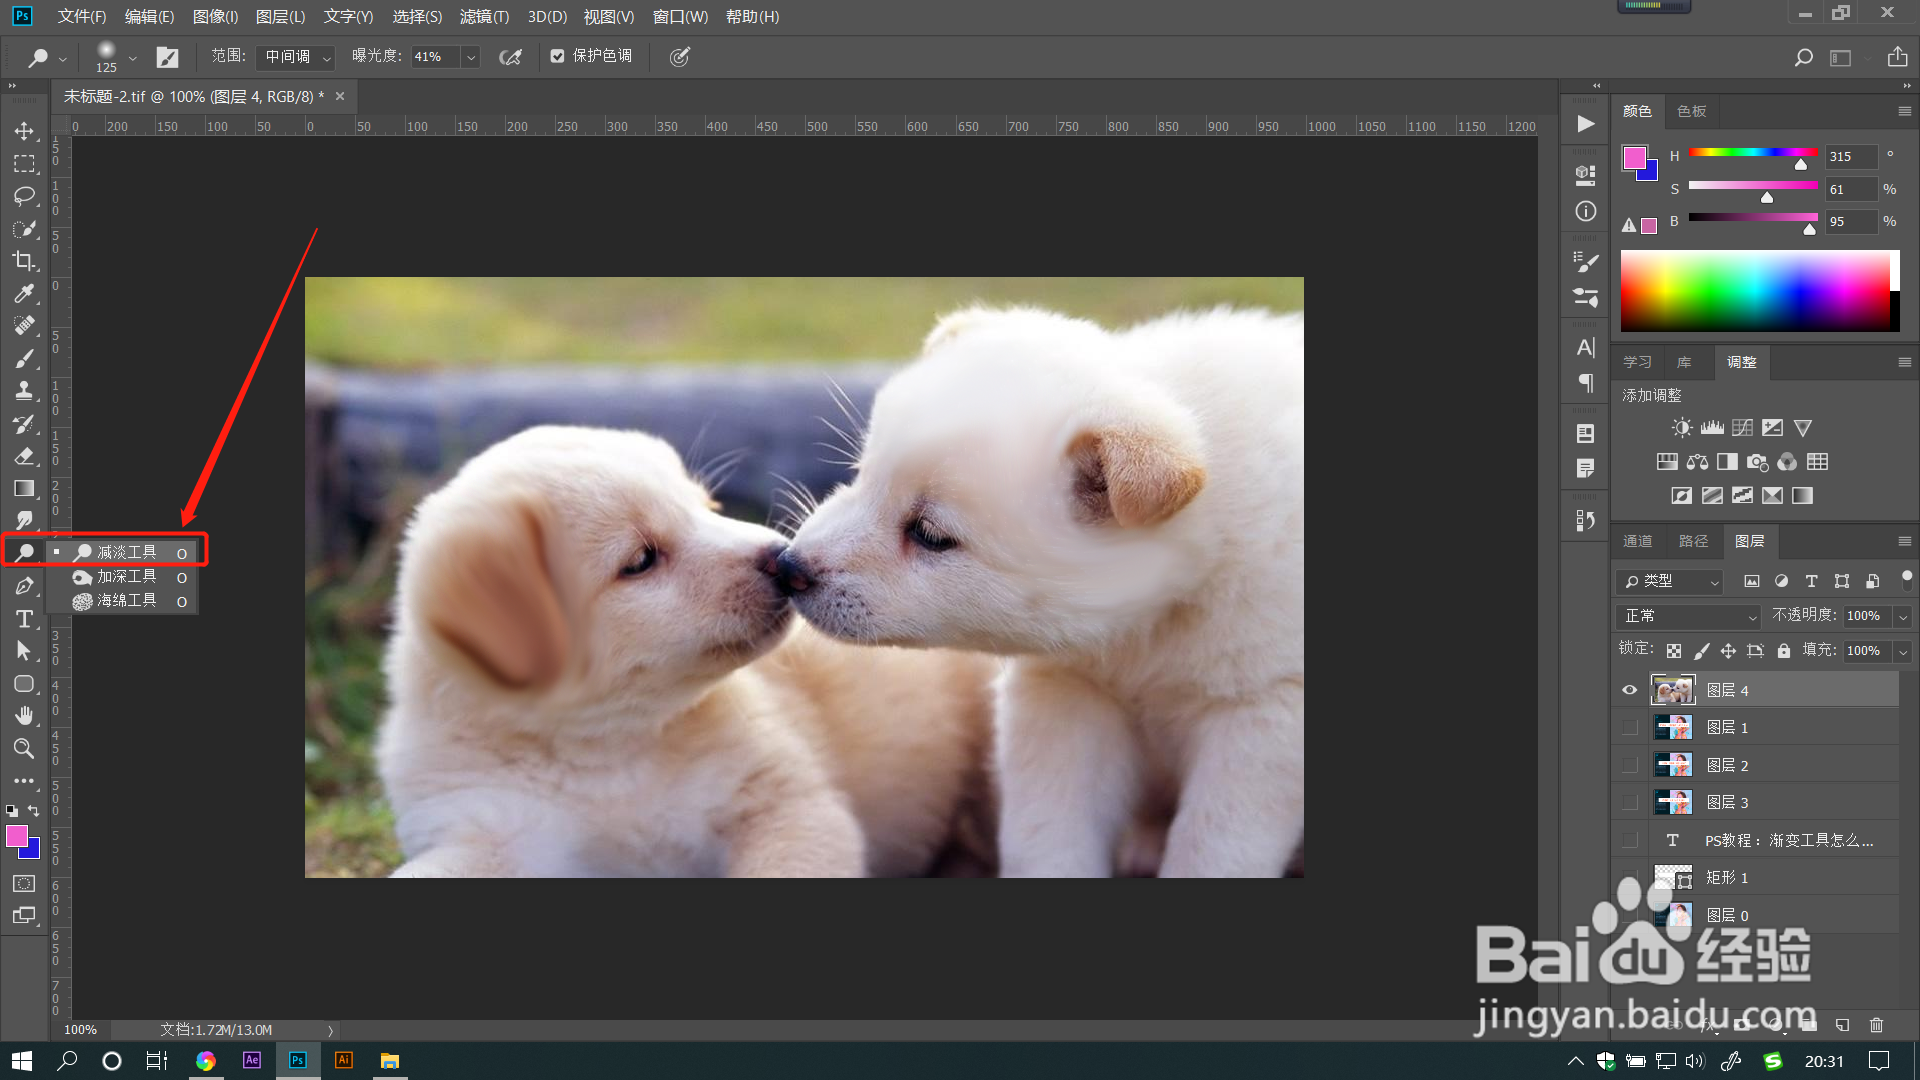Image resolution: width=1920 pixels, height=1080 pixels.
Task: Add a Levels adjustment
Action: 1712,428
